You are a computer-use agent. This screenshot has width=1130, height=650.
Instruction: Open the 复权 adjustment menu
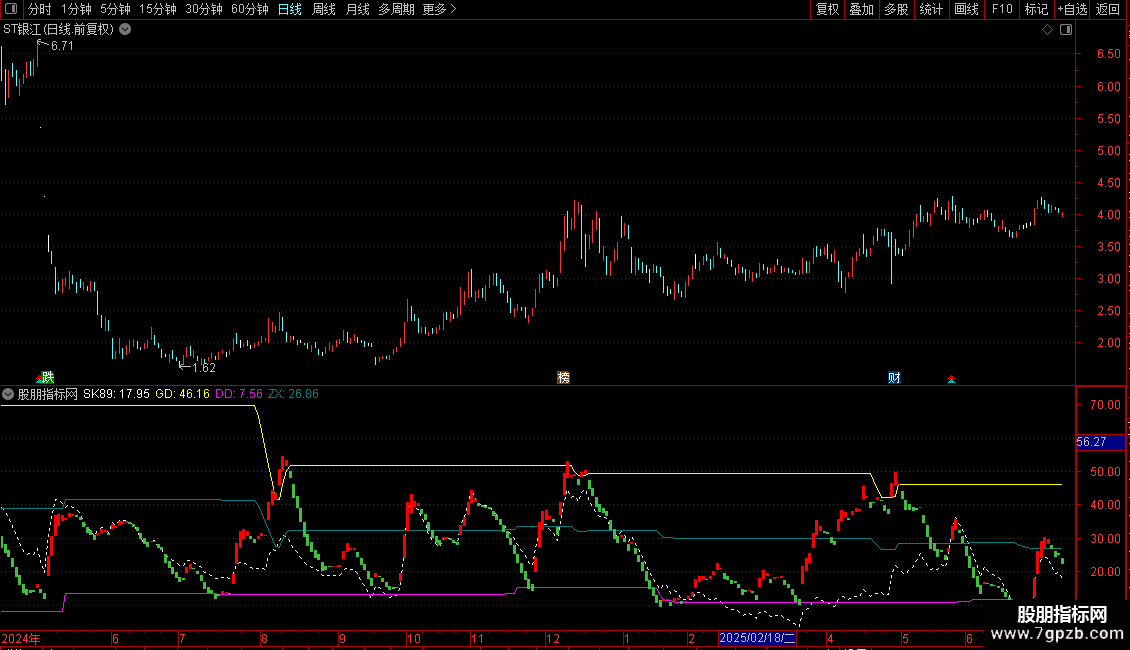tap(827, 9)
